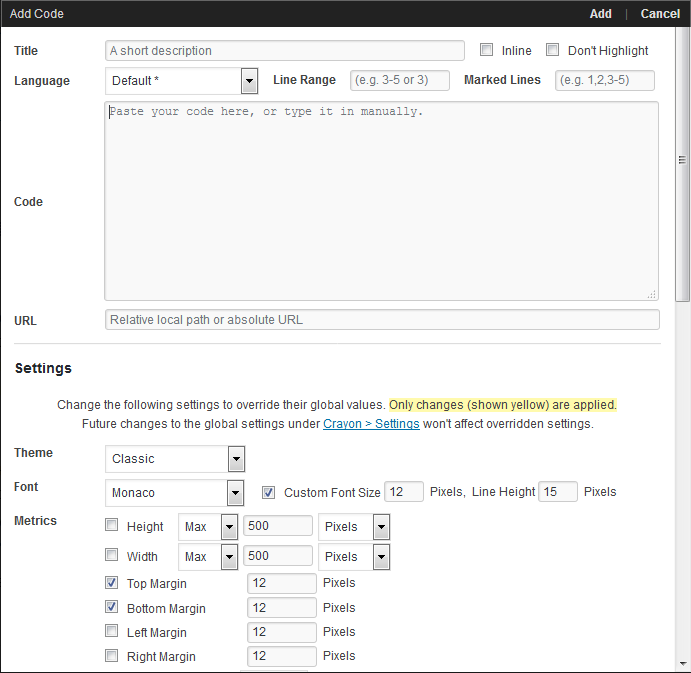Image resolution: width=691 pixels, height=673 pixels.
Task: Click the Marked Lines input field
Action: [x=605, y=80]
